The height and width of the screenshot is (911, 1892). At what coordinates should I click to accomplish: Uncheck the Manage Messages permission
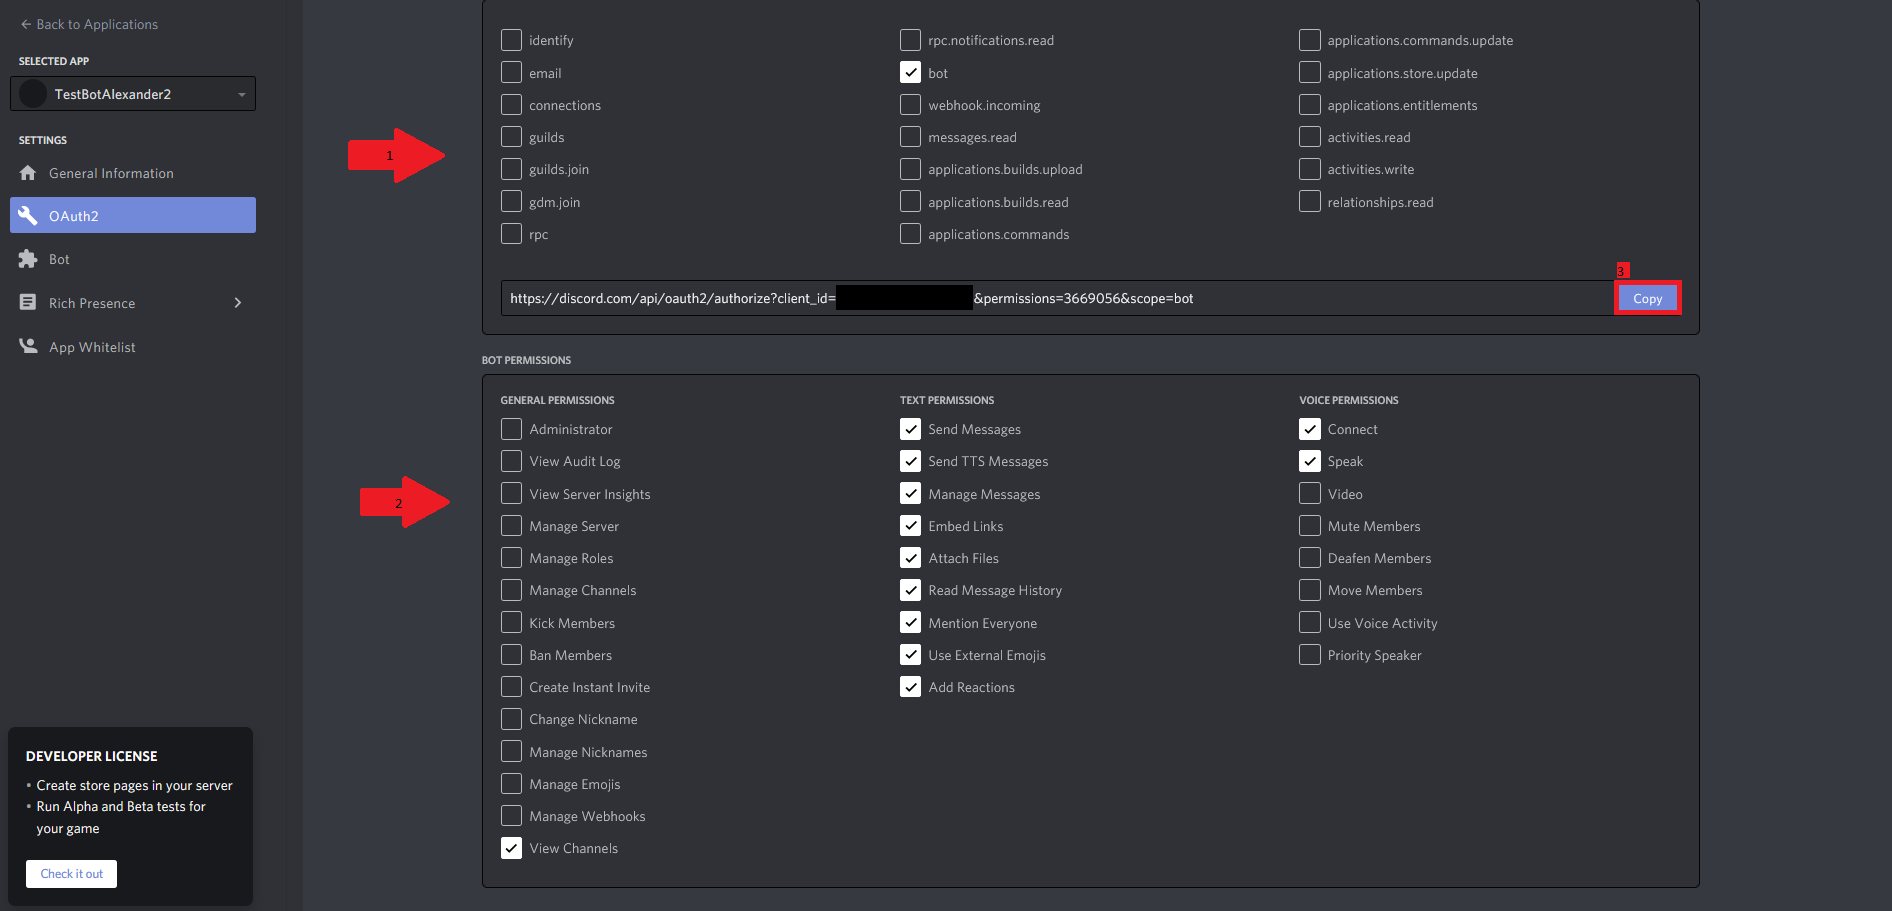click(910, 493)
